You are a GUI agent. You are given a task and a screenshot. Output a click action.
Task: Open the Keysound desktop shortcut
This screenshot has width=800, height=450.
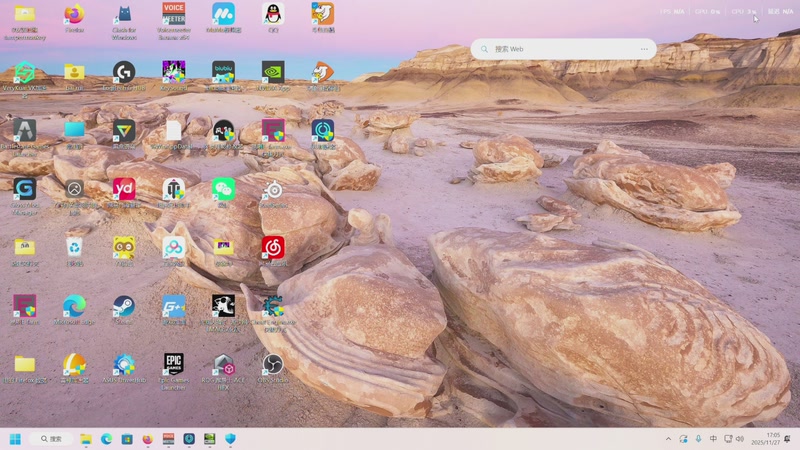174,76
